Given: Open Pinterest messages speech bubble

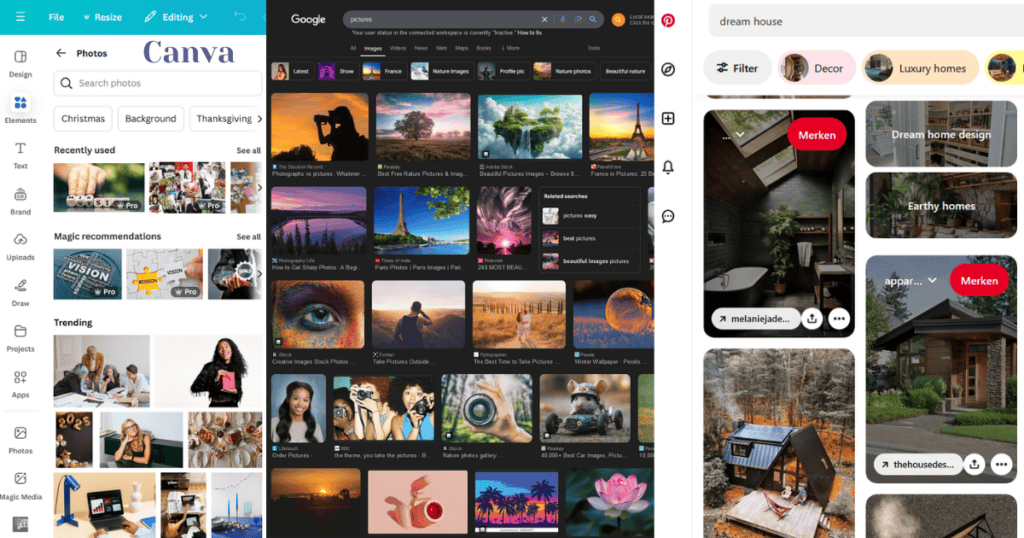Looking at the screenshot, I should pos(668,216).
